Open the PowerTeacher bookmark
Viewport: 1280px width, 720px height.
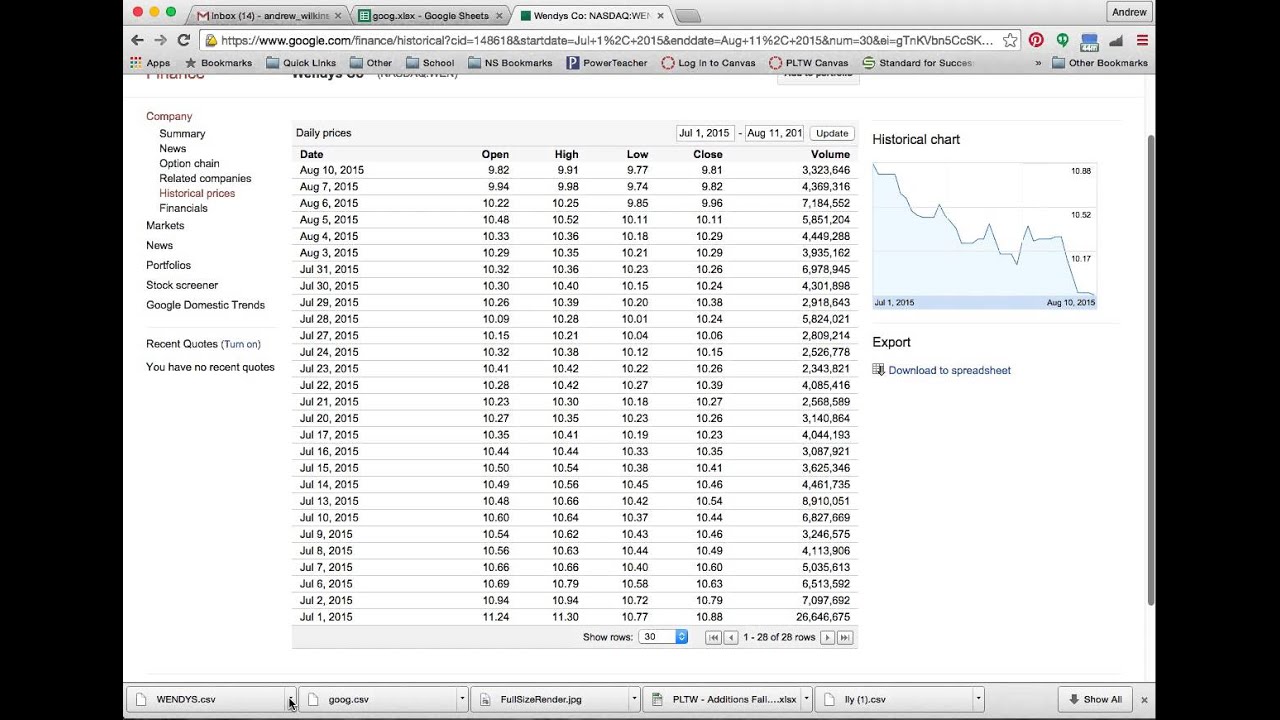click(x=607, y=62)
